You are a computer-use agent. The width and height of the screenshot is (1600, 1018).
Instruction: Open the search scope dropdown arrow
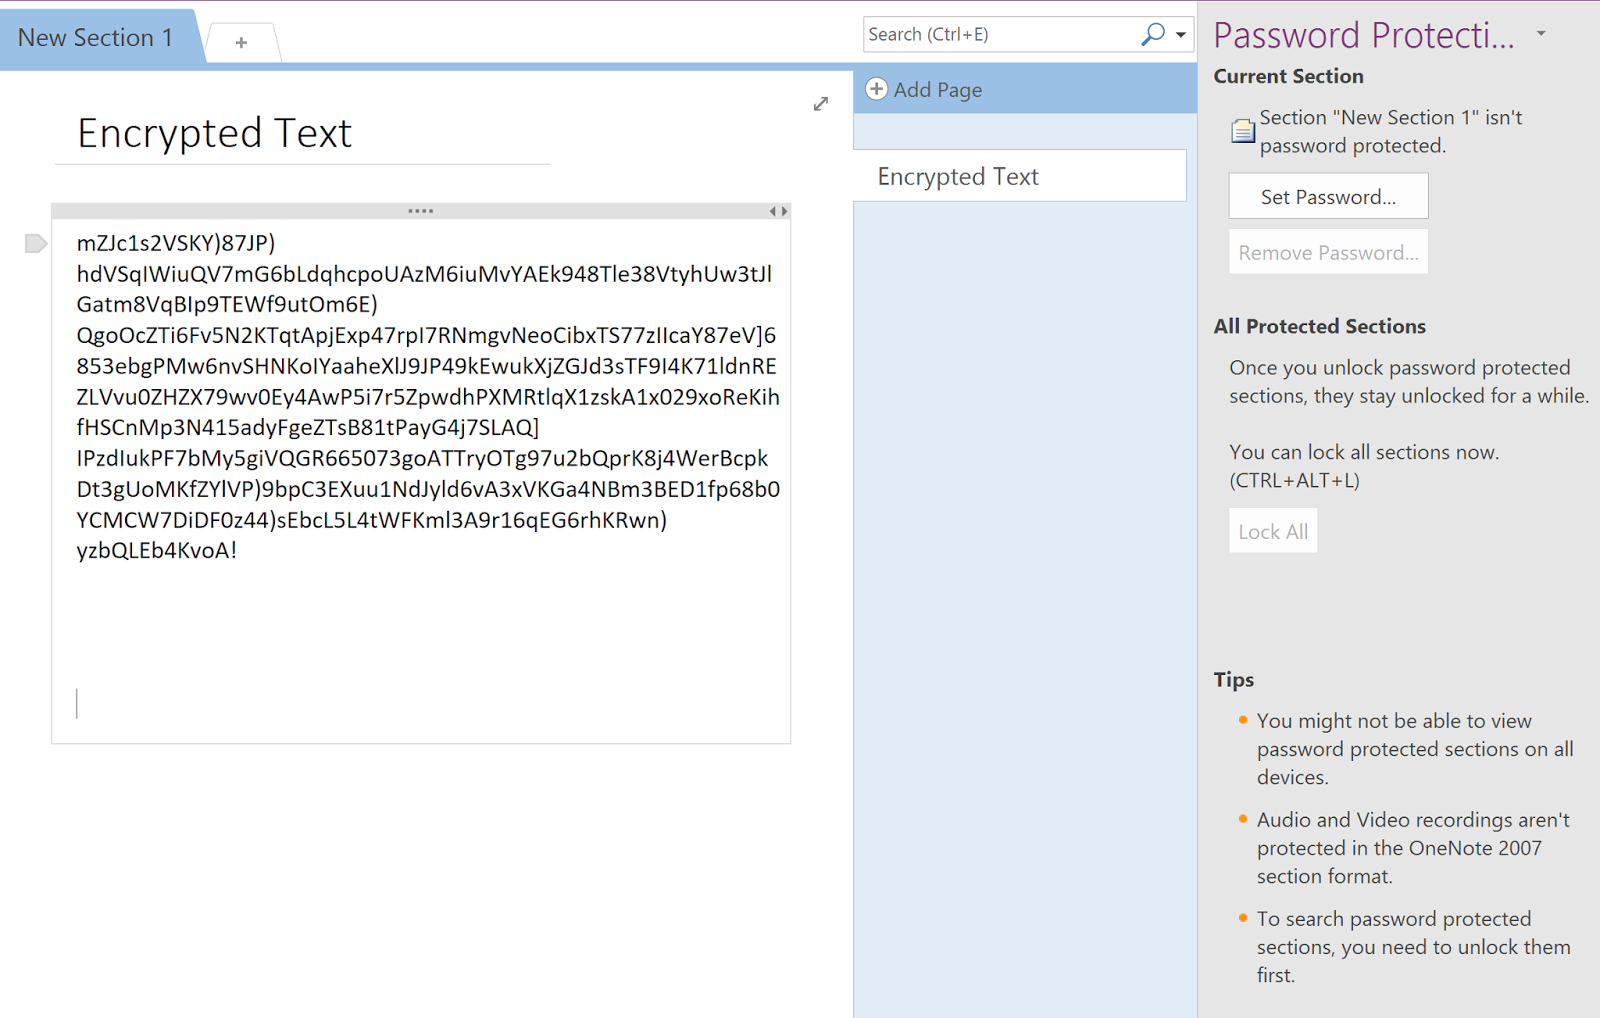[1181, 34]
